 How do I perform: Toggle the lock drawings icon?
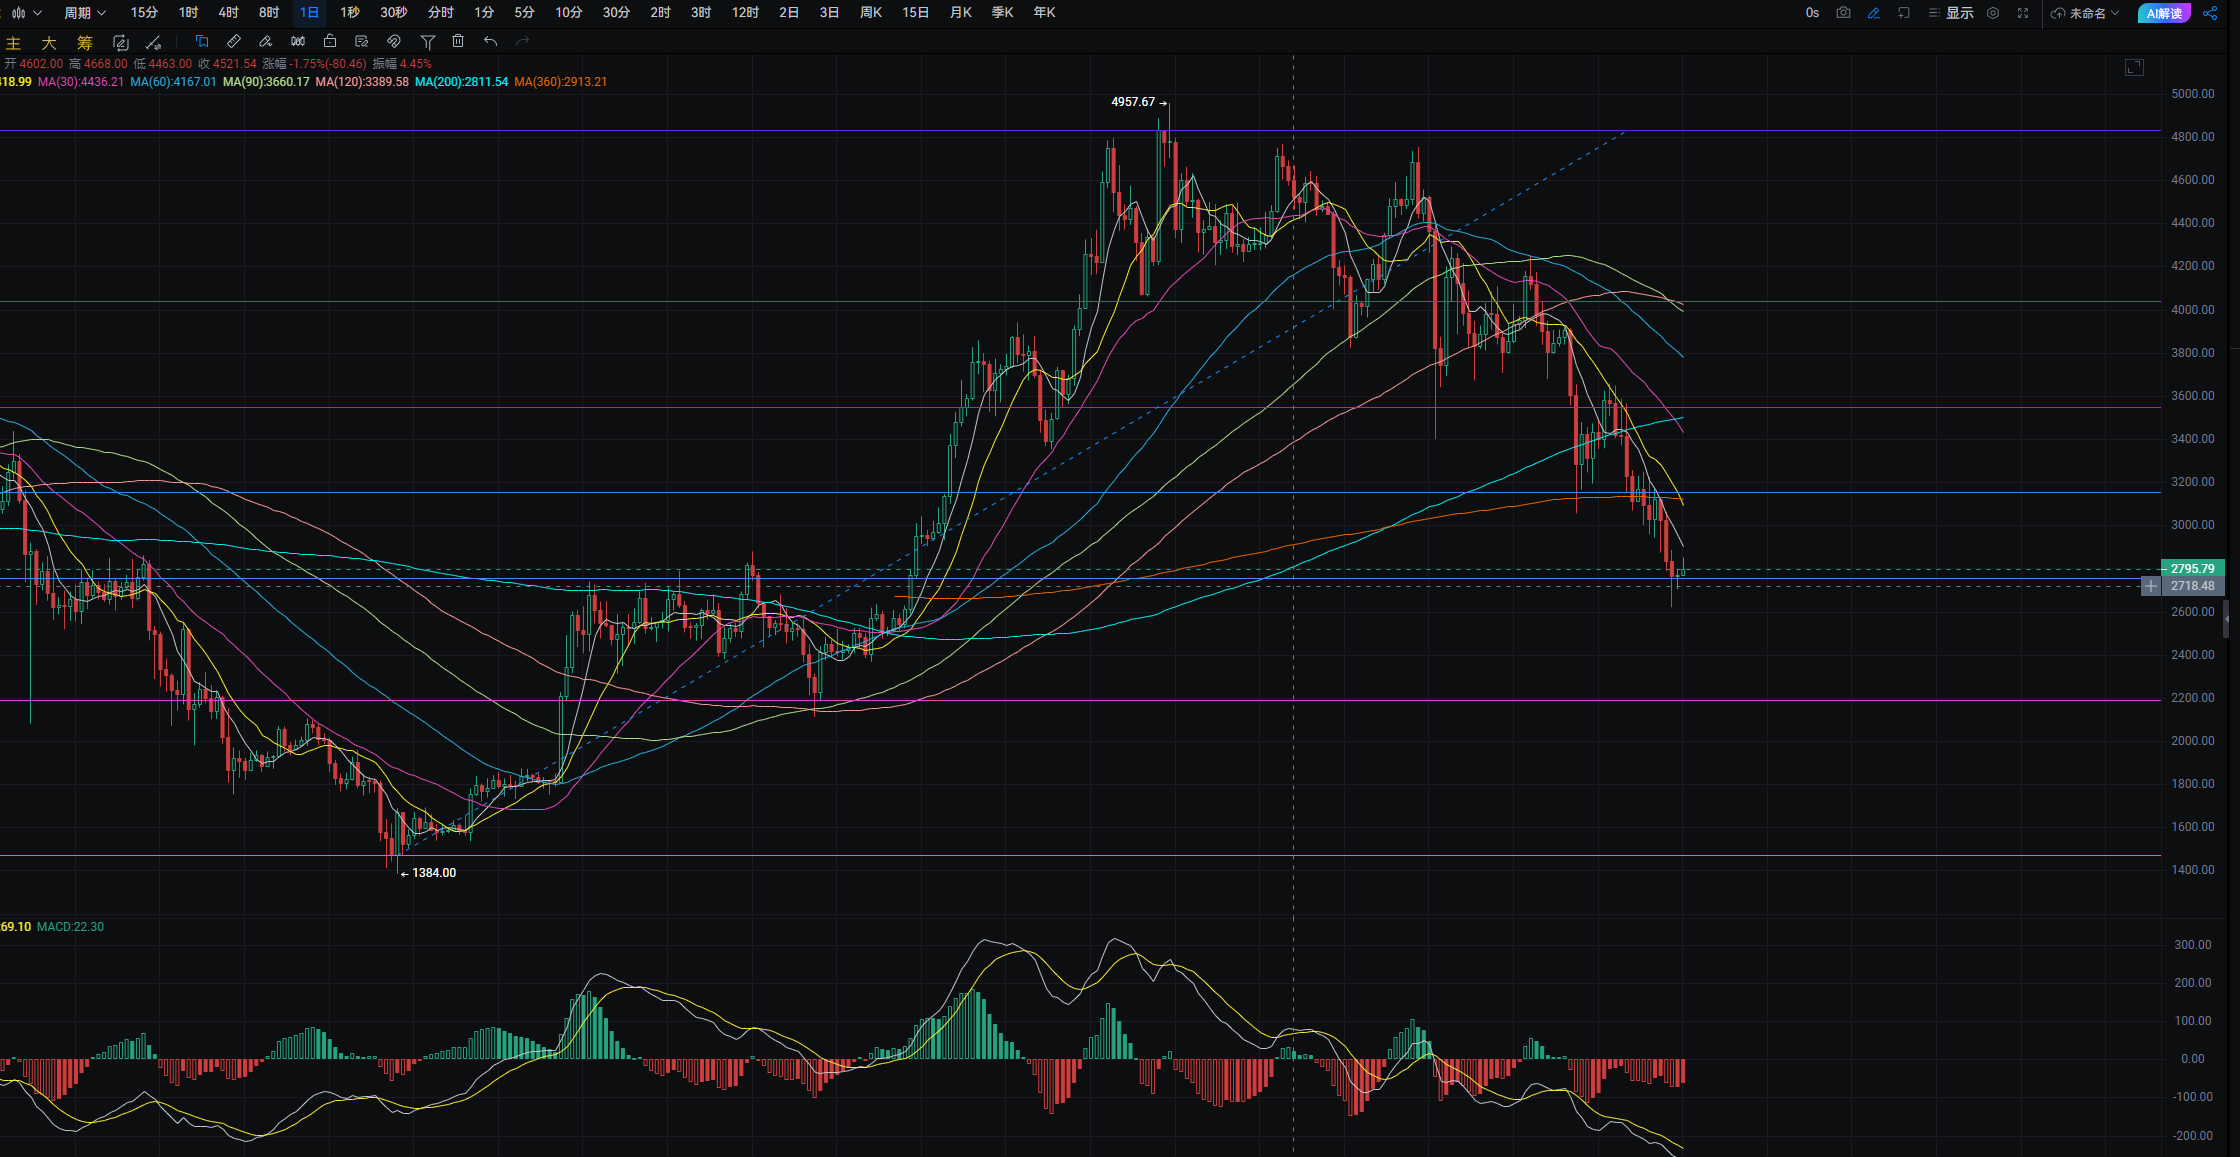(330, 41)
